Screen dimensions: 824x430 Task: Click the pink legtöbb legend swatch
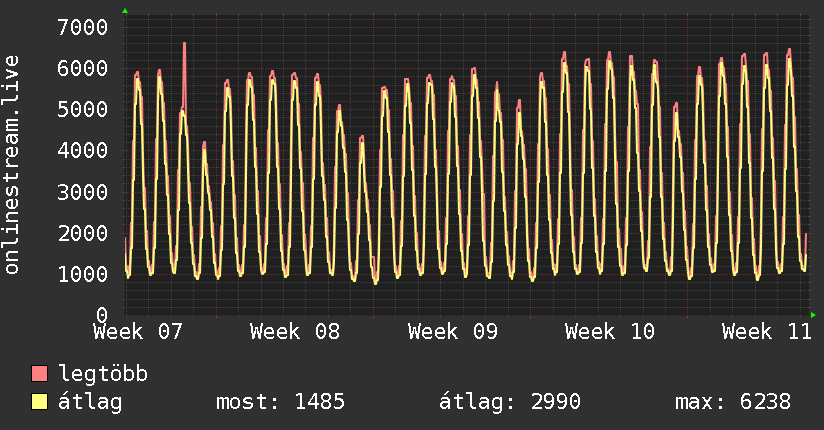coord(39,373)
